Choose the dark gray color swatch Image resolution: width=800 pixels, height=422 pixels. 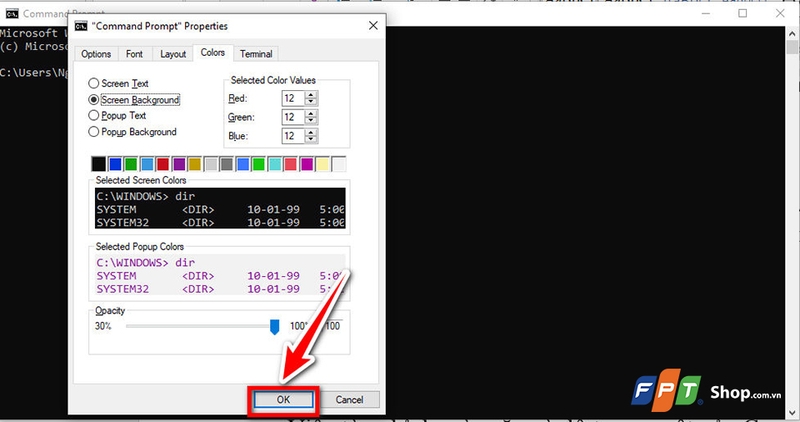click(227, 164)
